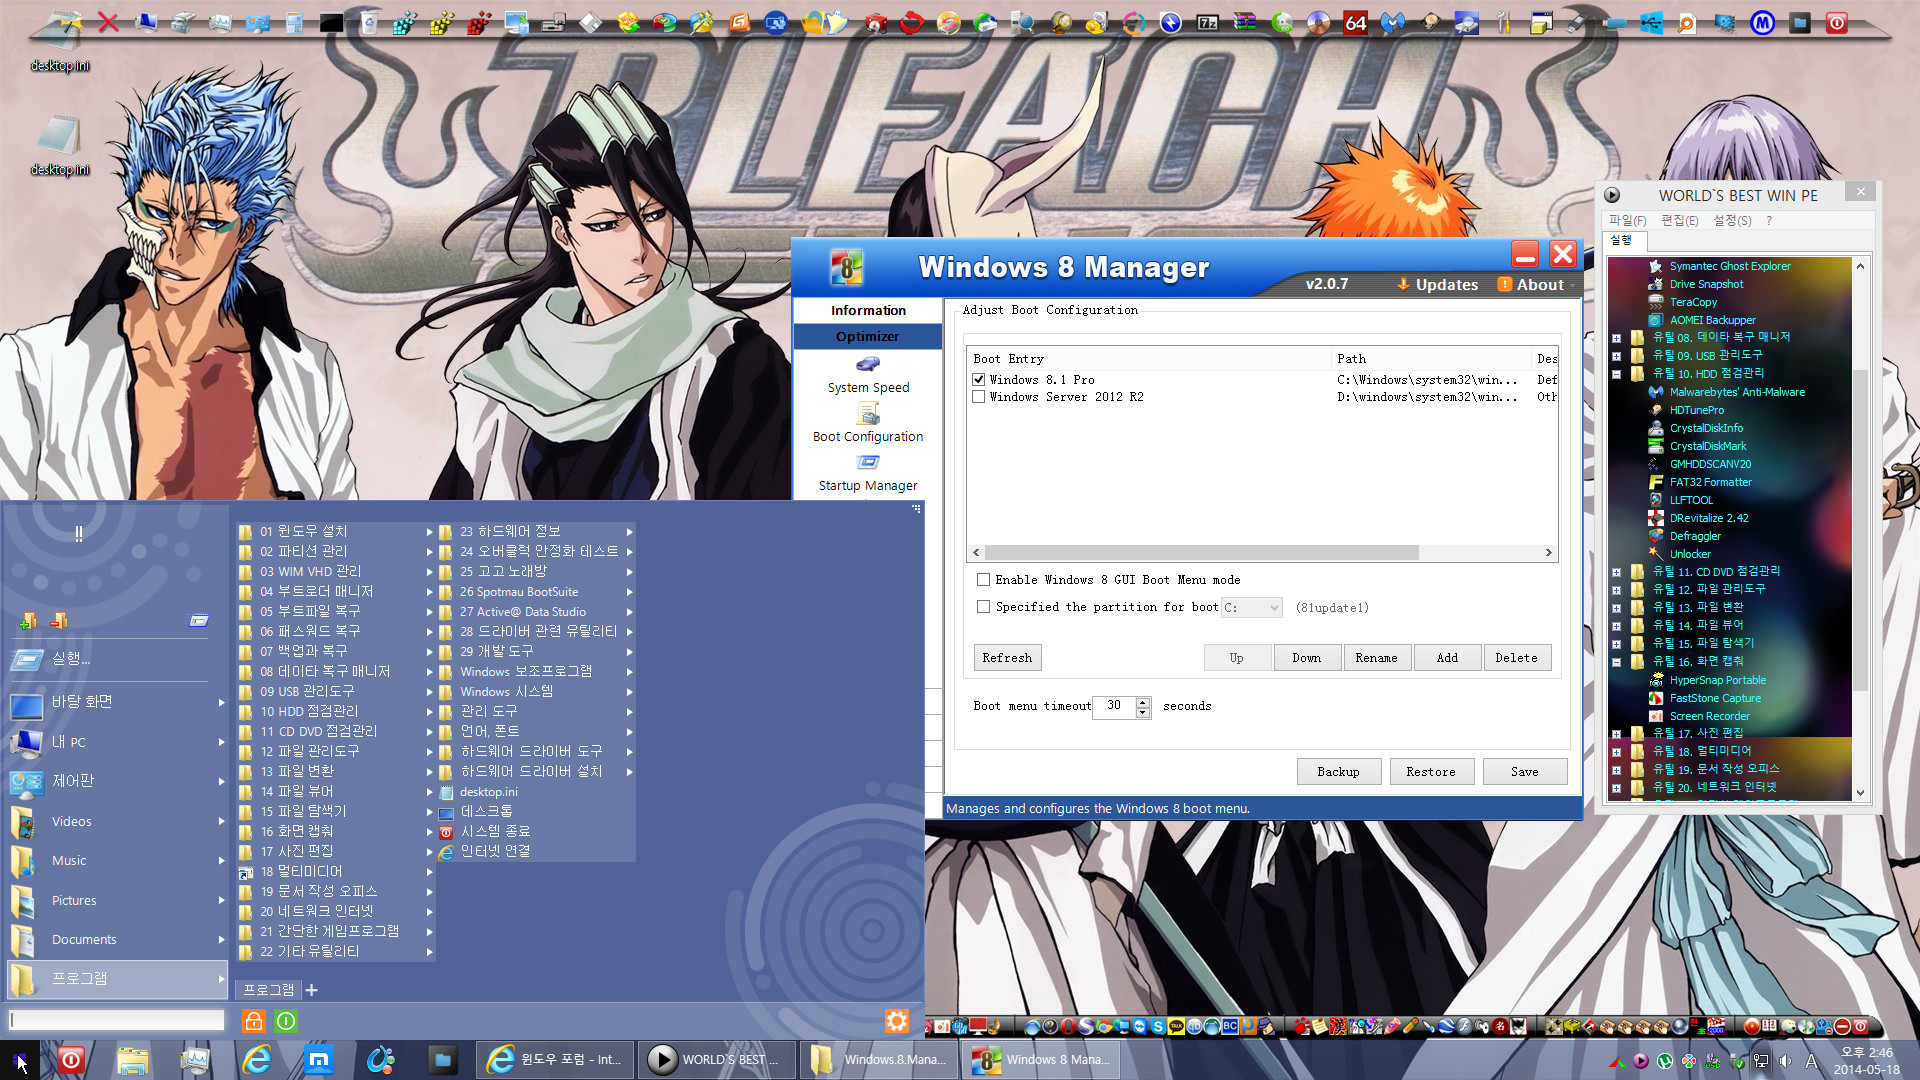The height and width of the screenshot is (1080, 1920).
Task: Launch FastStone Capture from tree
Action: [1714, 698]
